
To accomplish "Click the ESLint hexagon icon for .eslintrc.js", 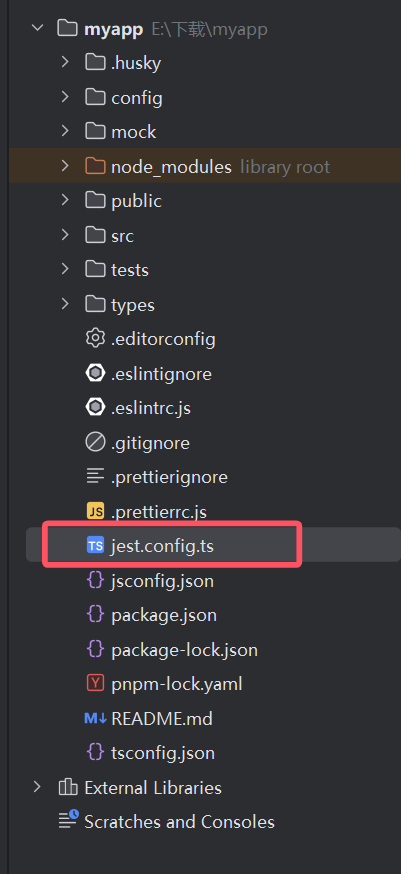I will [95, 407].
